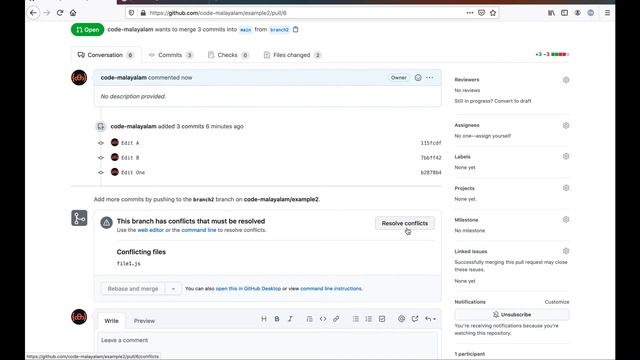Click the Rebase and merge button
Image resolution: width=640 pixels, height=360 pixels.
133,289
